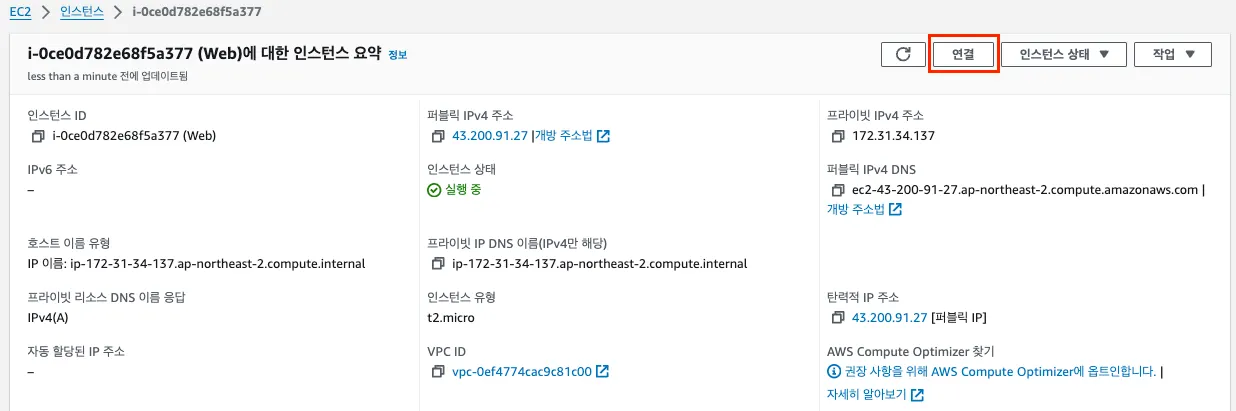This screenshot has width=1236, height=411.
Task: Click the refresh instance summary button
Action: [x=903, y=55]
